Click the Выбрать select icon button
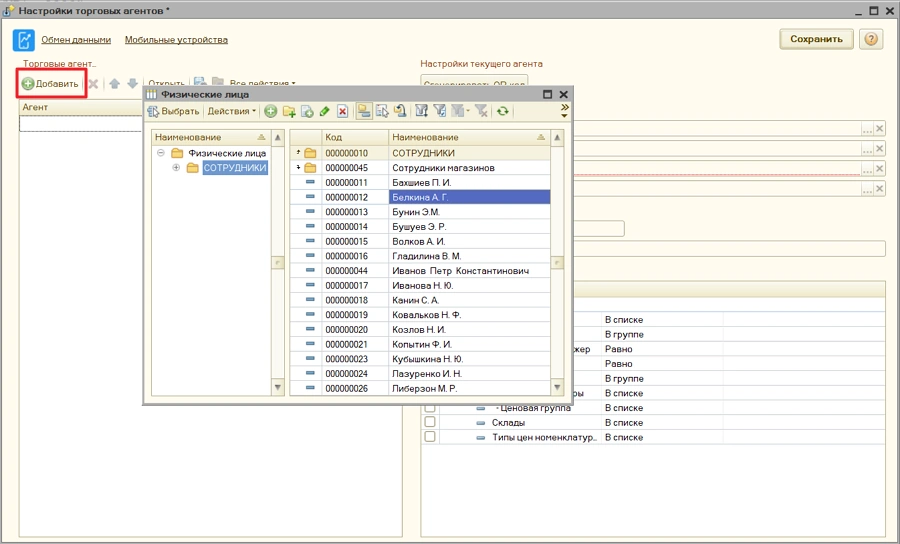The image size is (900, 544). point(173,111)
